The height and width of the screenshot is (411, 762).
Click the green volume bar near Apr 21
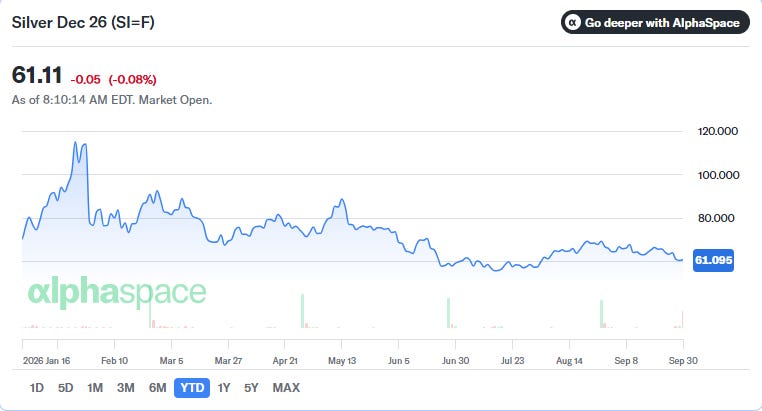pos(302,311)
